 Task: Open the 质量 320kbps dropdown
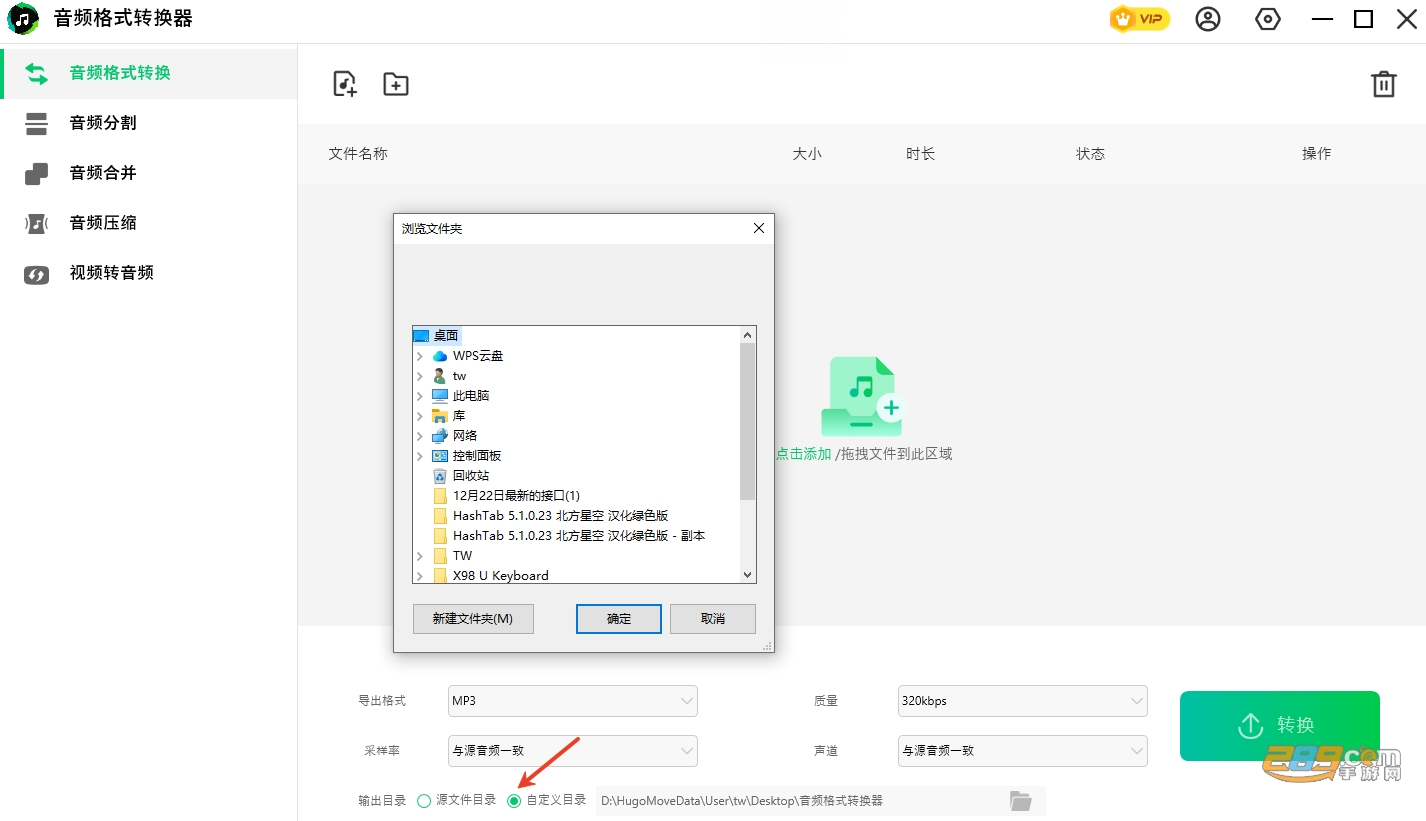(x=1023, y=701)
